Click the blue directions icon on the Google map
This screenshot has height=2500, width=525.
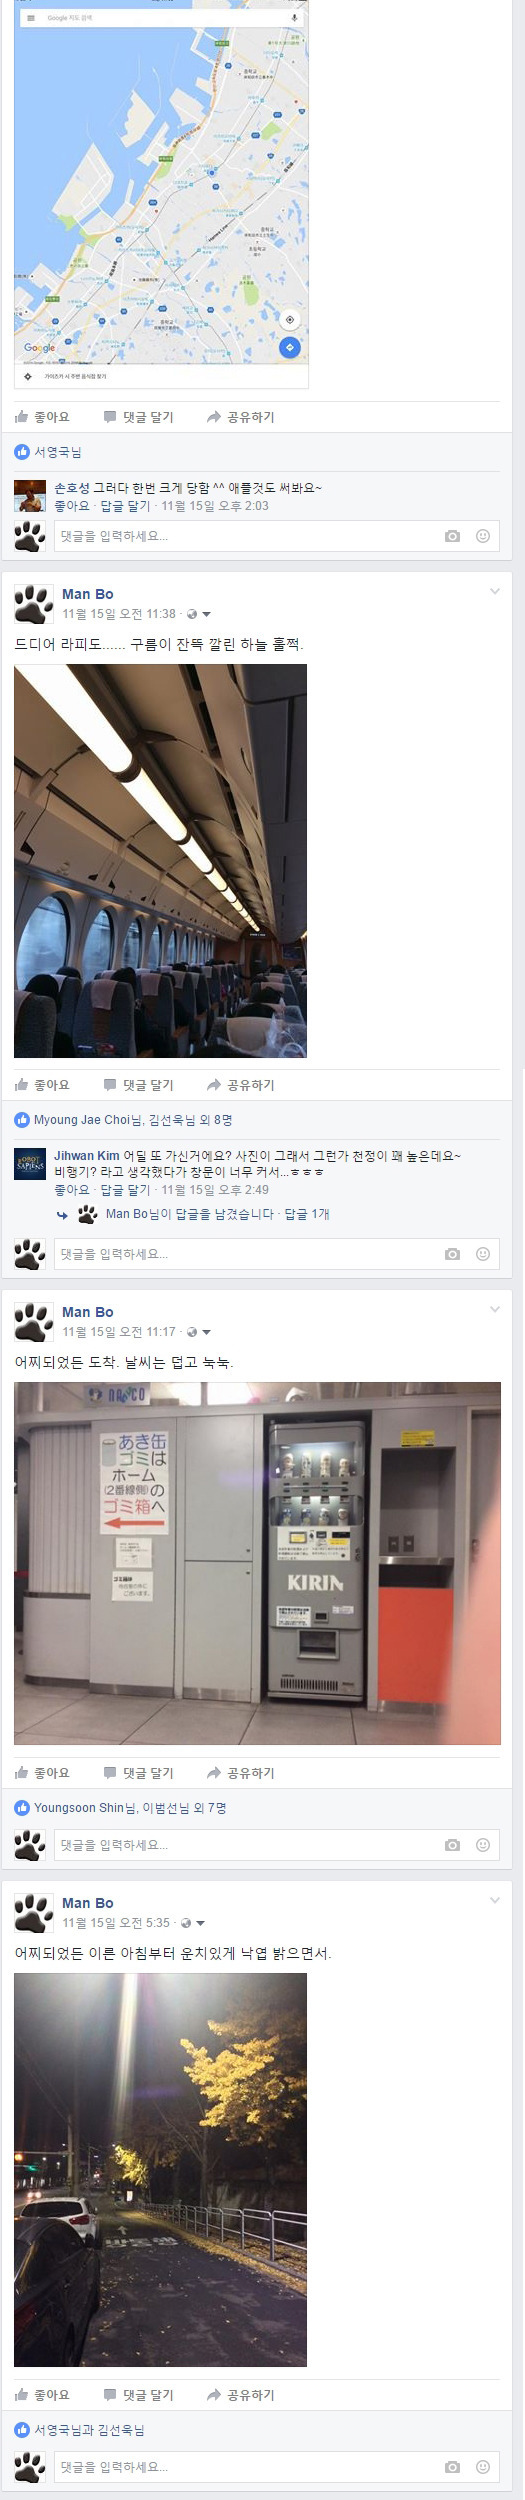pyautogui.click(x=289, y=348)
